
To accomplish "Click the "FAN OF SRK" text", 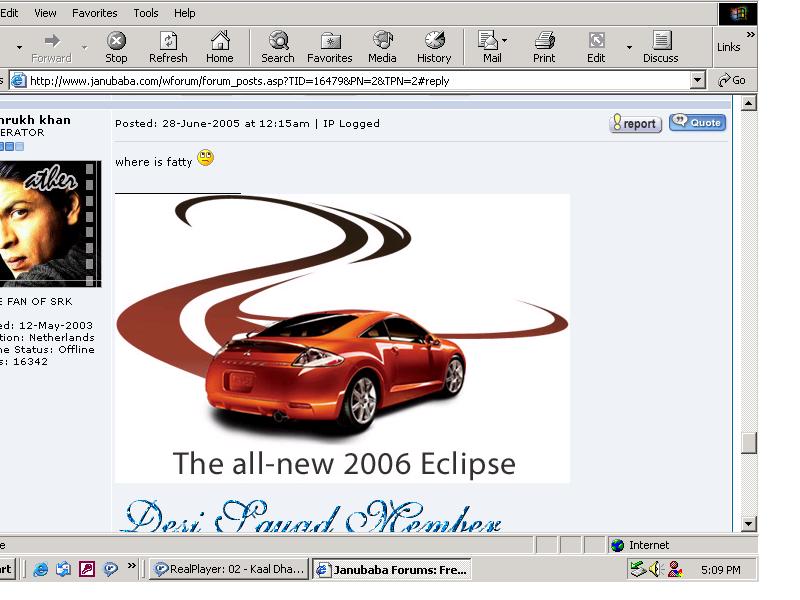I will pos(40,301).
